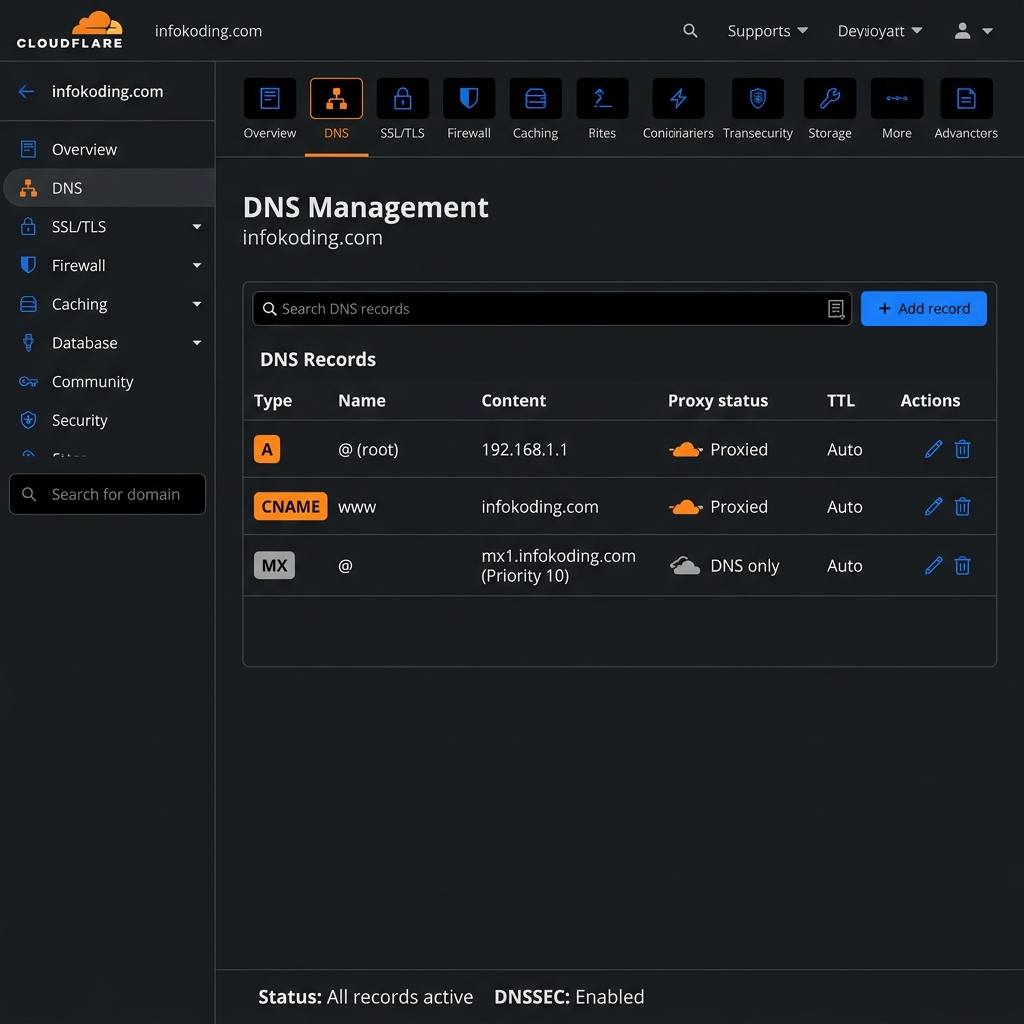The height and width of the screenshot is (1024, 1024).
Task: Expand the Caching sidebar section arrow
Action: click(x=197, y=304)
